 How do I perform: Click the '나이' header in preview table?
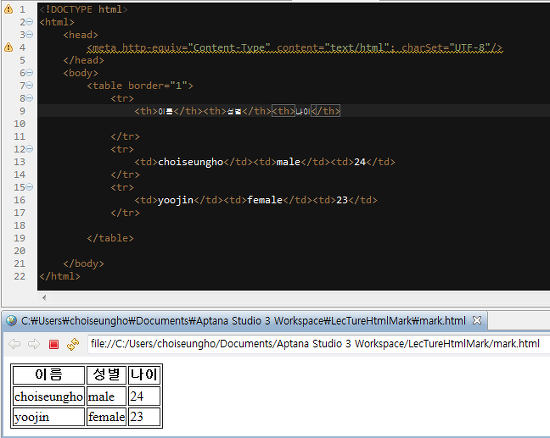tap(144, 375)
